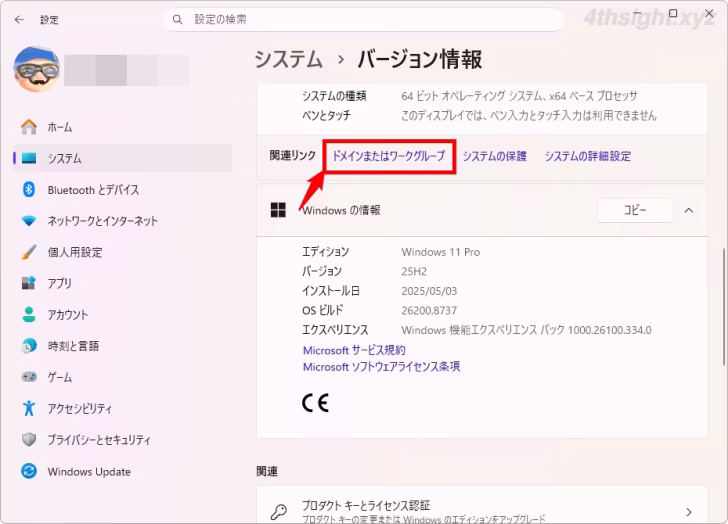Click the search magnifier icon

tap(177, 19)
